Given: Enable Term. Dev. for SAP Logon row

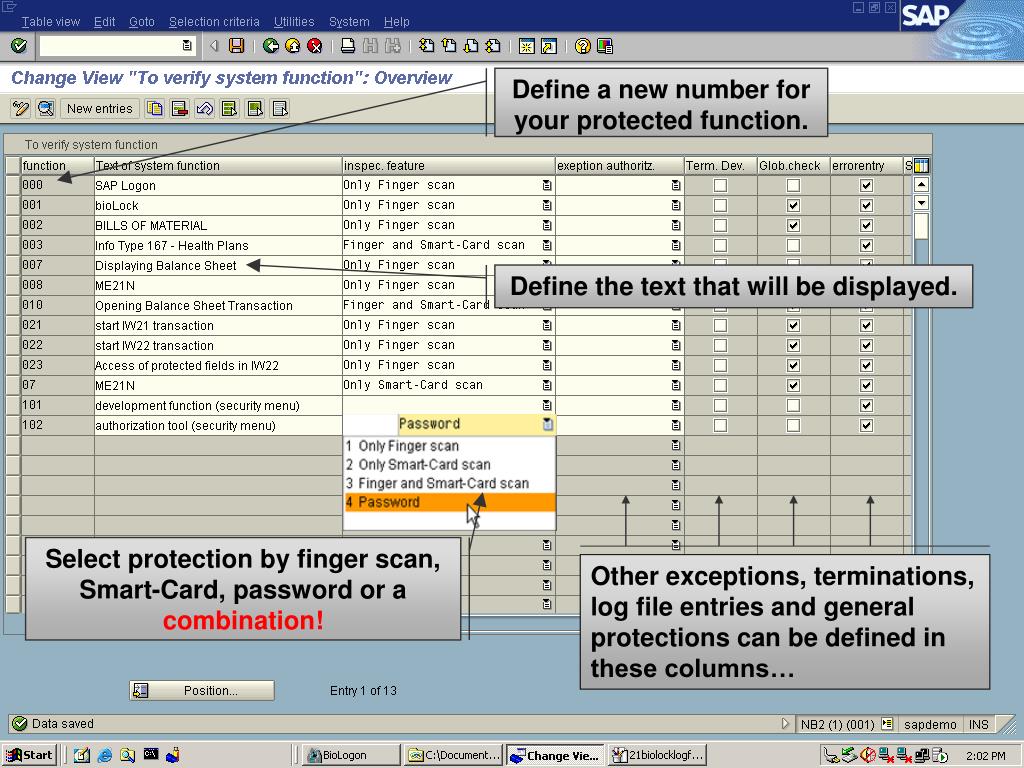Looking at the screenshot, I should tap(720, 185).
